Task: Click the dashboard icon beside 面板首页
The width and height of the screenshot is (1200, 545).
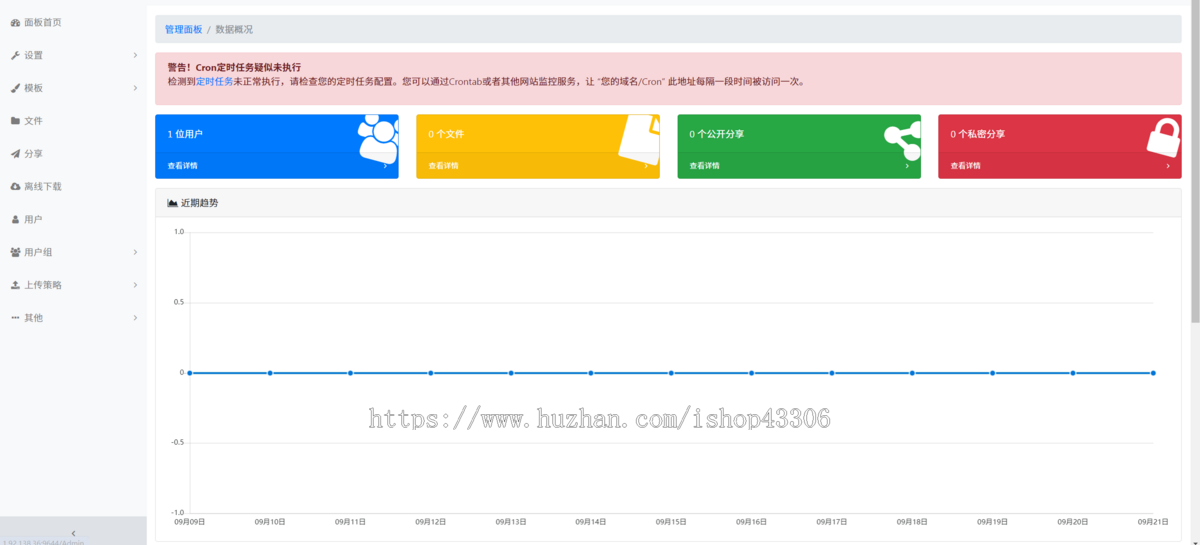Action: 15,22
